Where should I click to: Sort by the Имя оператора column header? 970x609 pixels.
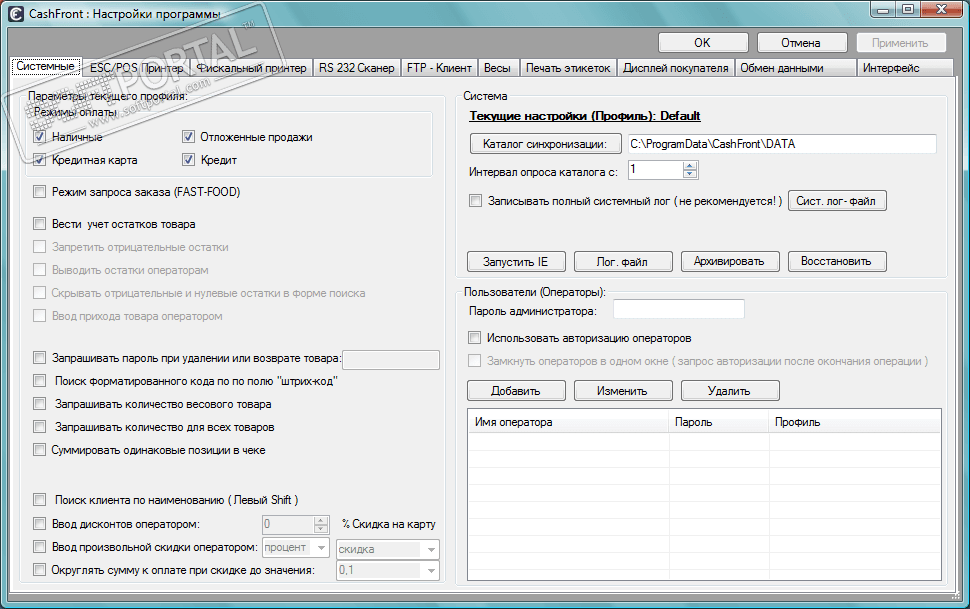click(569, 421)
